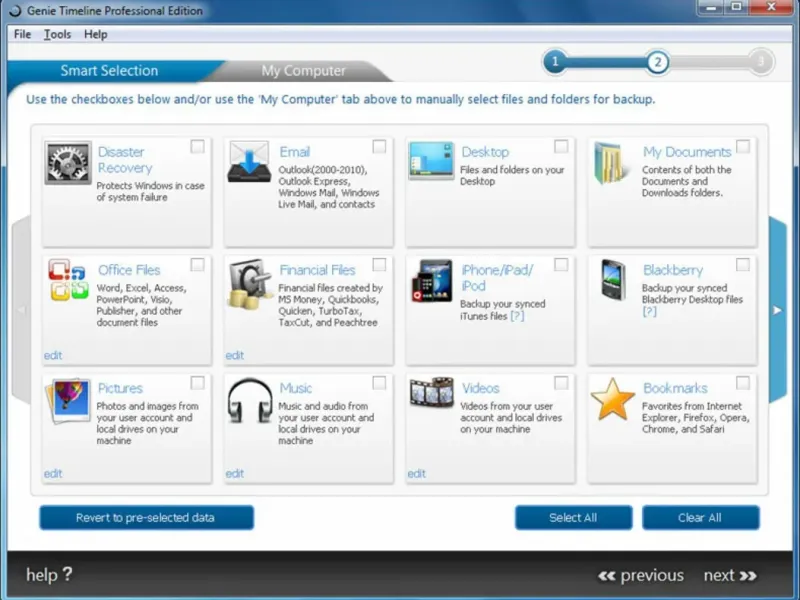Tick the Desktop checkbox
Image resolution: width=800 pixels, height=600 pixels.
(x=561, y=146)
